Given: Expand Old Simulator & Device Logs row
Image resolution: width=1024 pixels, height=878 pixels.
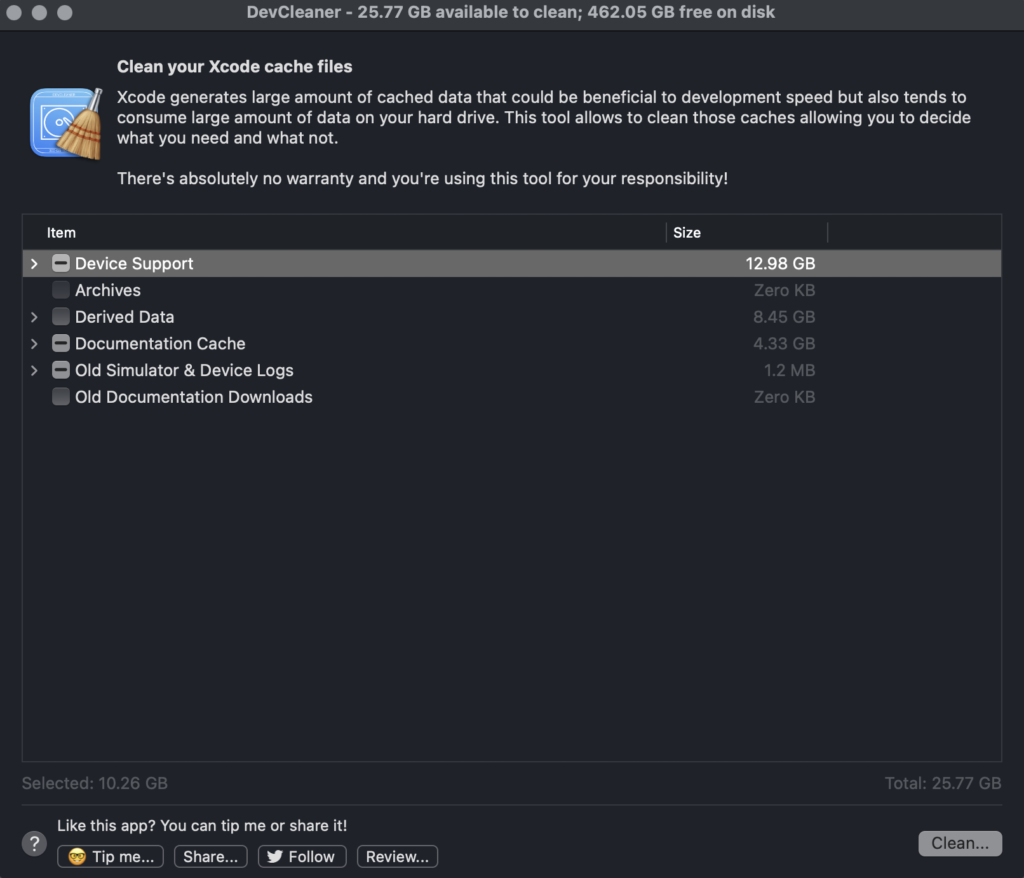Looking at the screenshot, I should (x=34, y=370).
